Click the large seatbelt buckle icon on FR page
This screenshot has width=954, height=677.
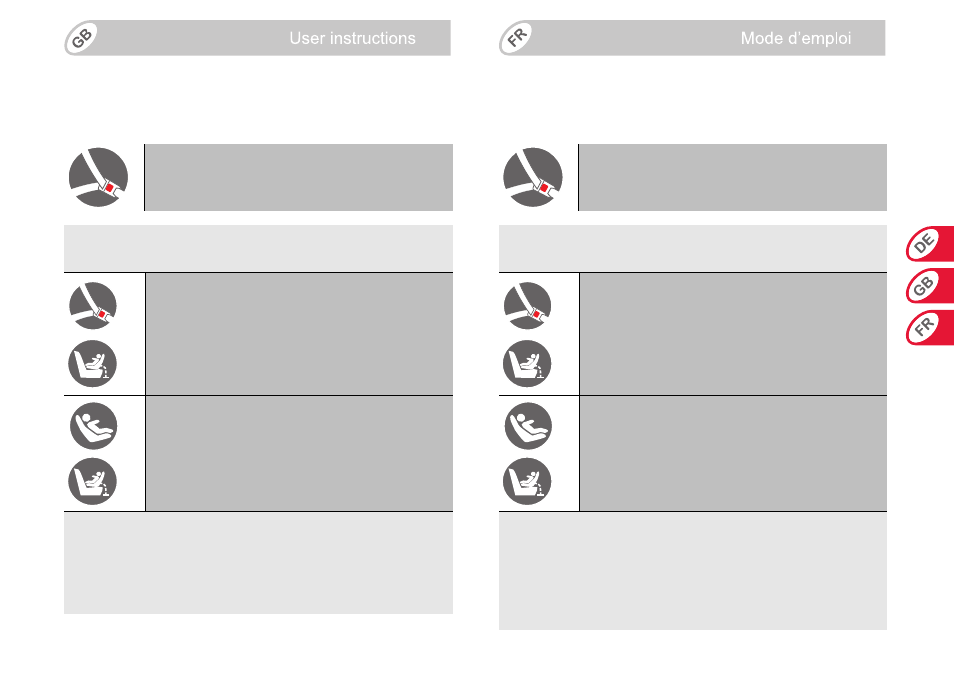click(533, 177)
